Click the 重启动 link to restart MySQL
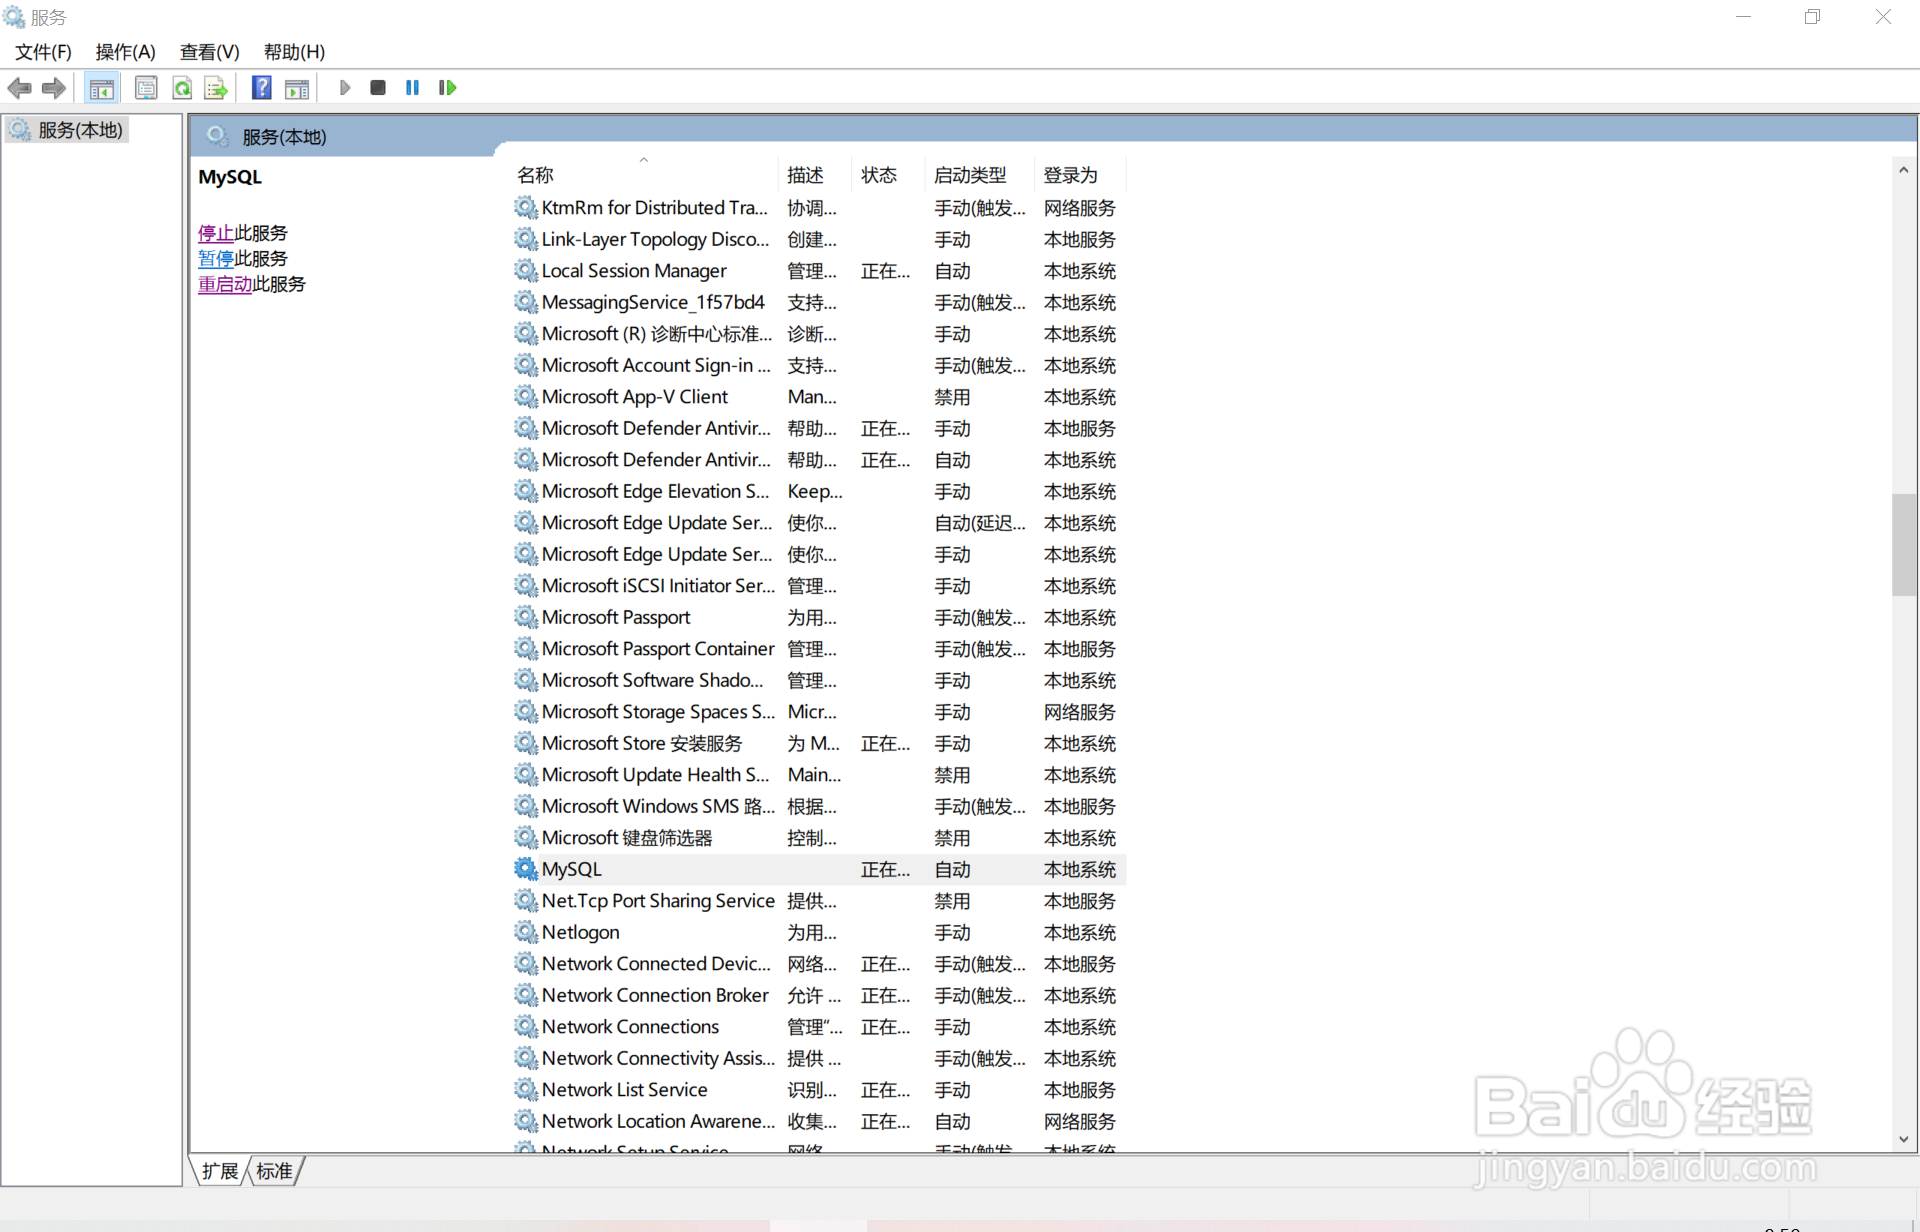1920x1232 pixels. coord(225,284)
